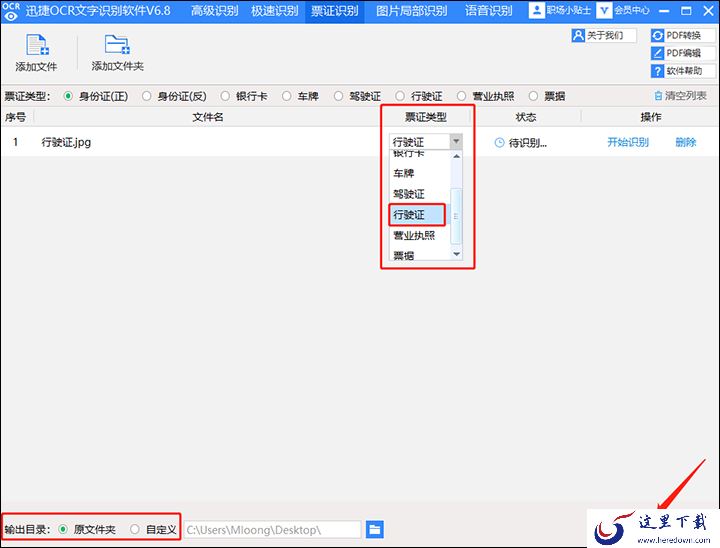Choose 车牌 in the dropdown list
The height and width of the screenshot is (548, 720).
(404, 173)
